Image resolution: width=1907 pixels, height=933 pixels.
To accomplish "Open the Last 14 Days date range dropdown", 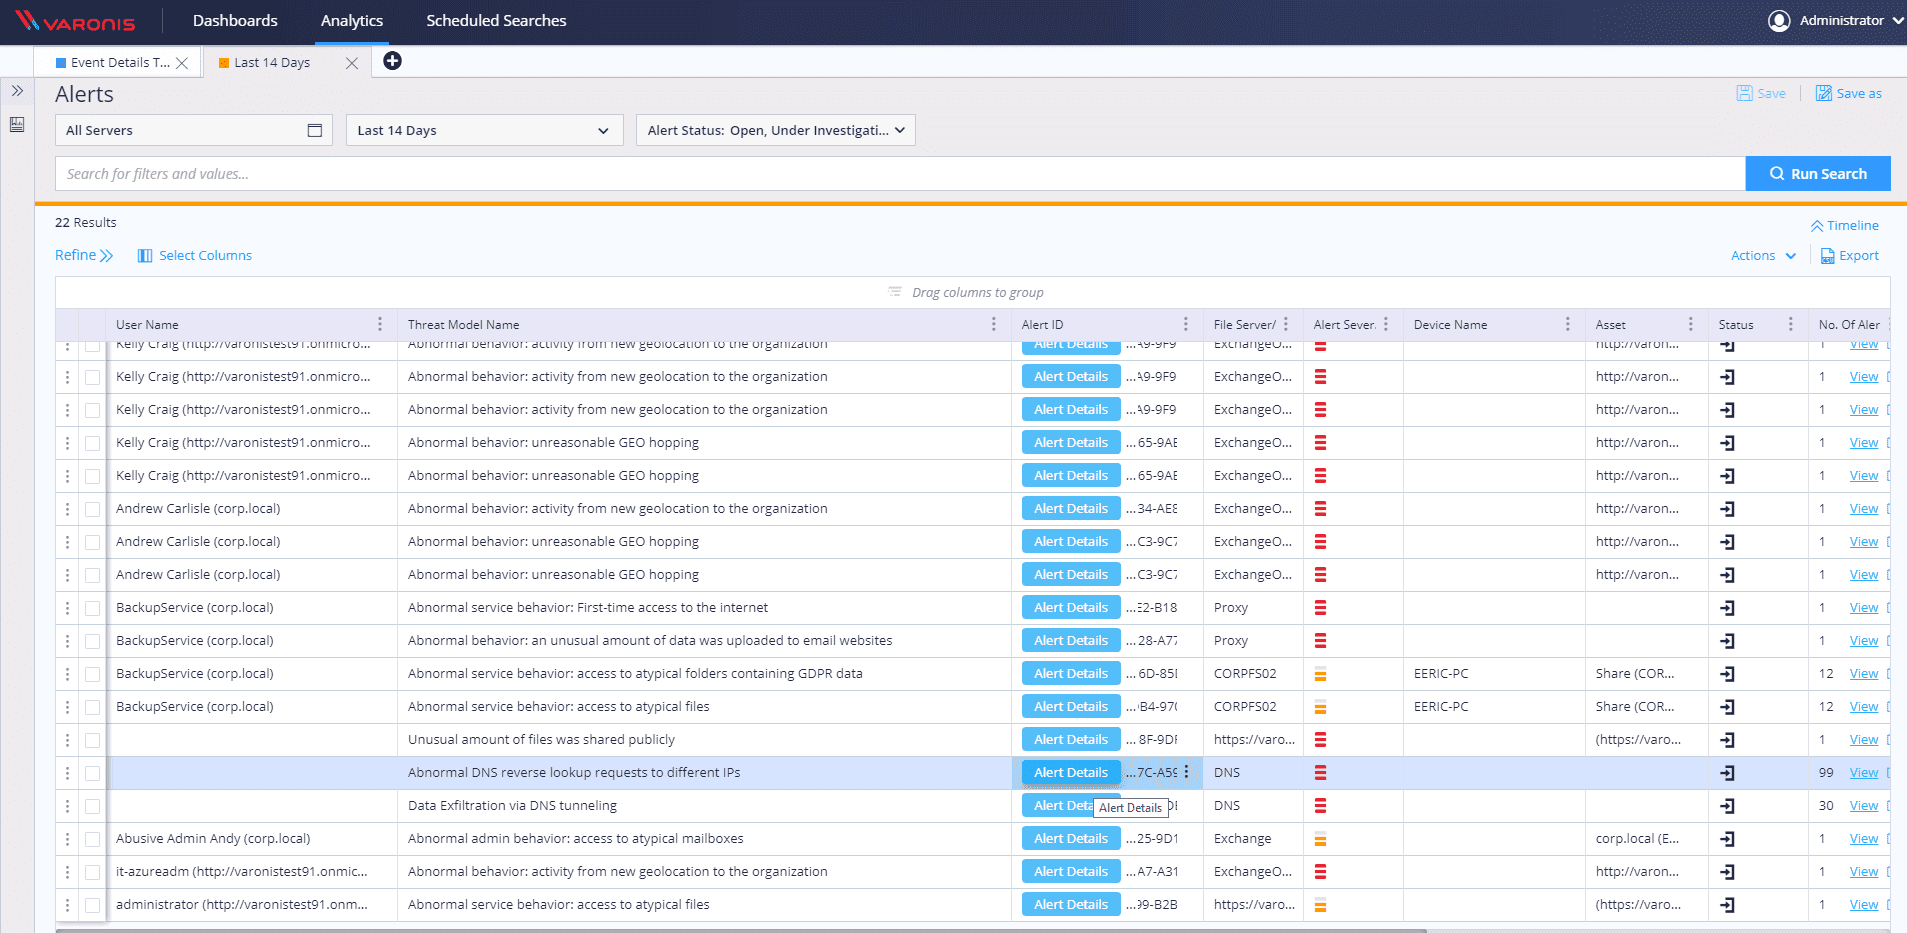I will click(484, 130).
